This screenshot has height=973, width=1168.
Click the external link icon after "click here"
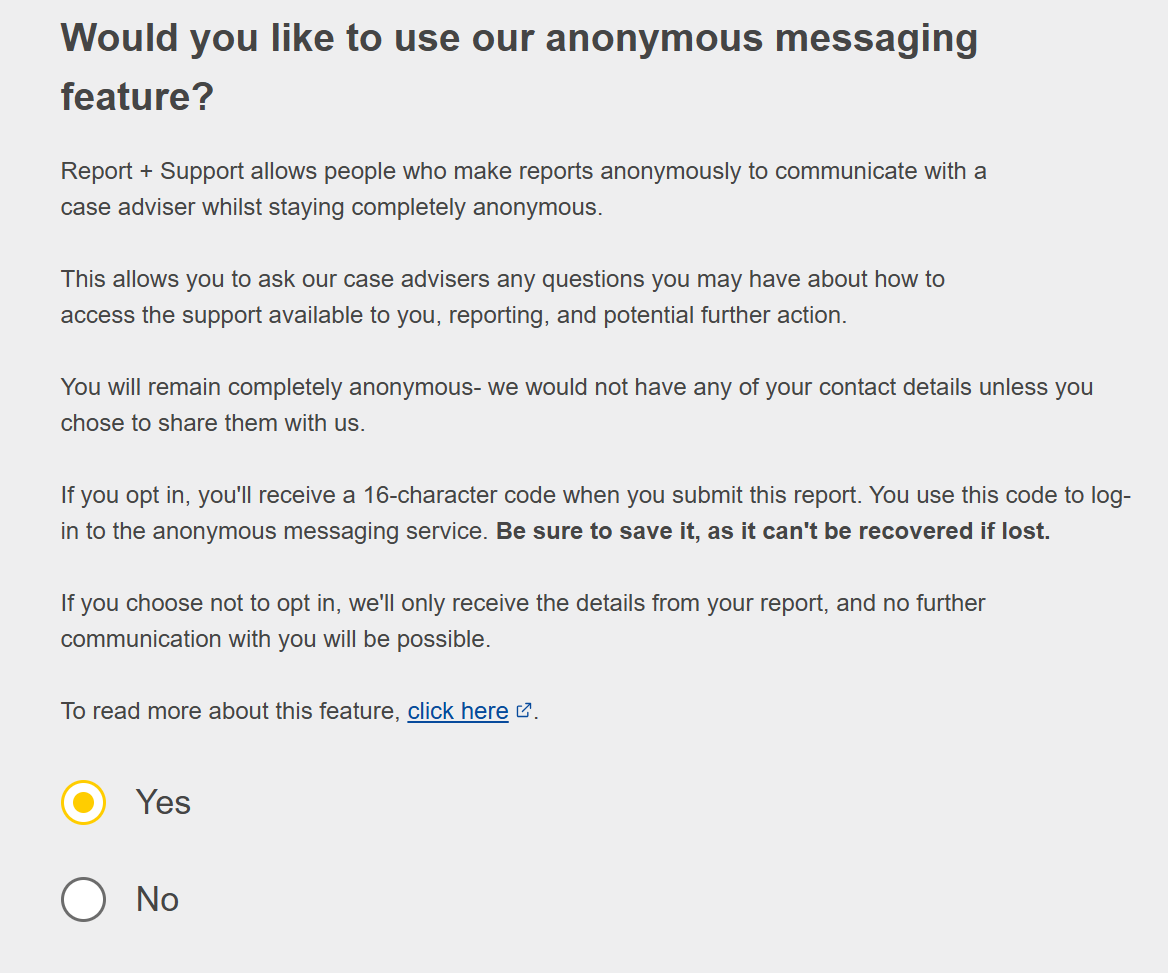pos(524,710)
